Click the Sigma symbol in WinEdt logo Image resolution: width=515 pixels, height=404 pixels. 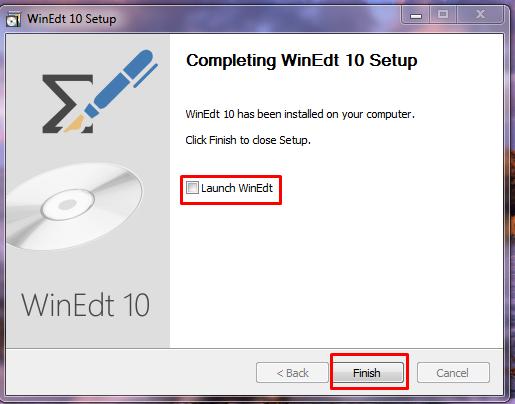point(63,103)
